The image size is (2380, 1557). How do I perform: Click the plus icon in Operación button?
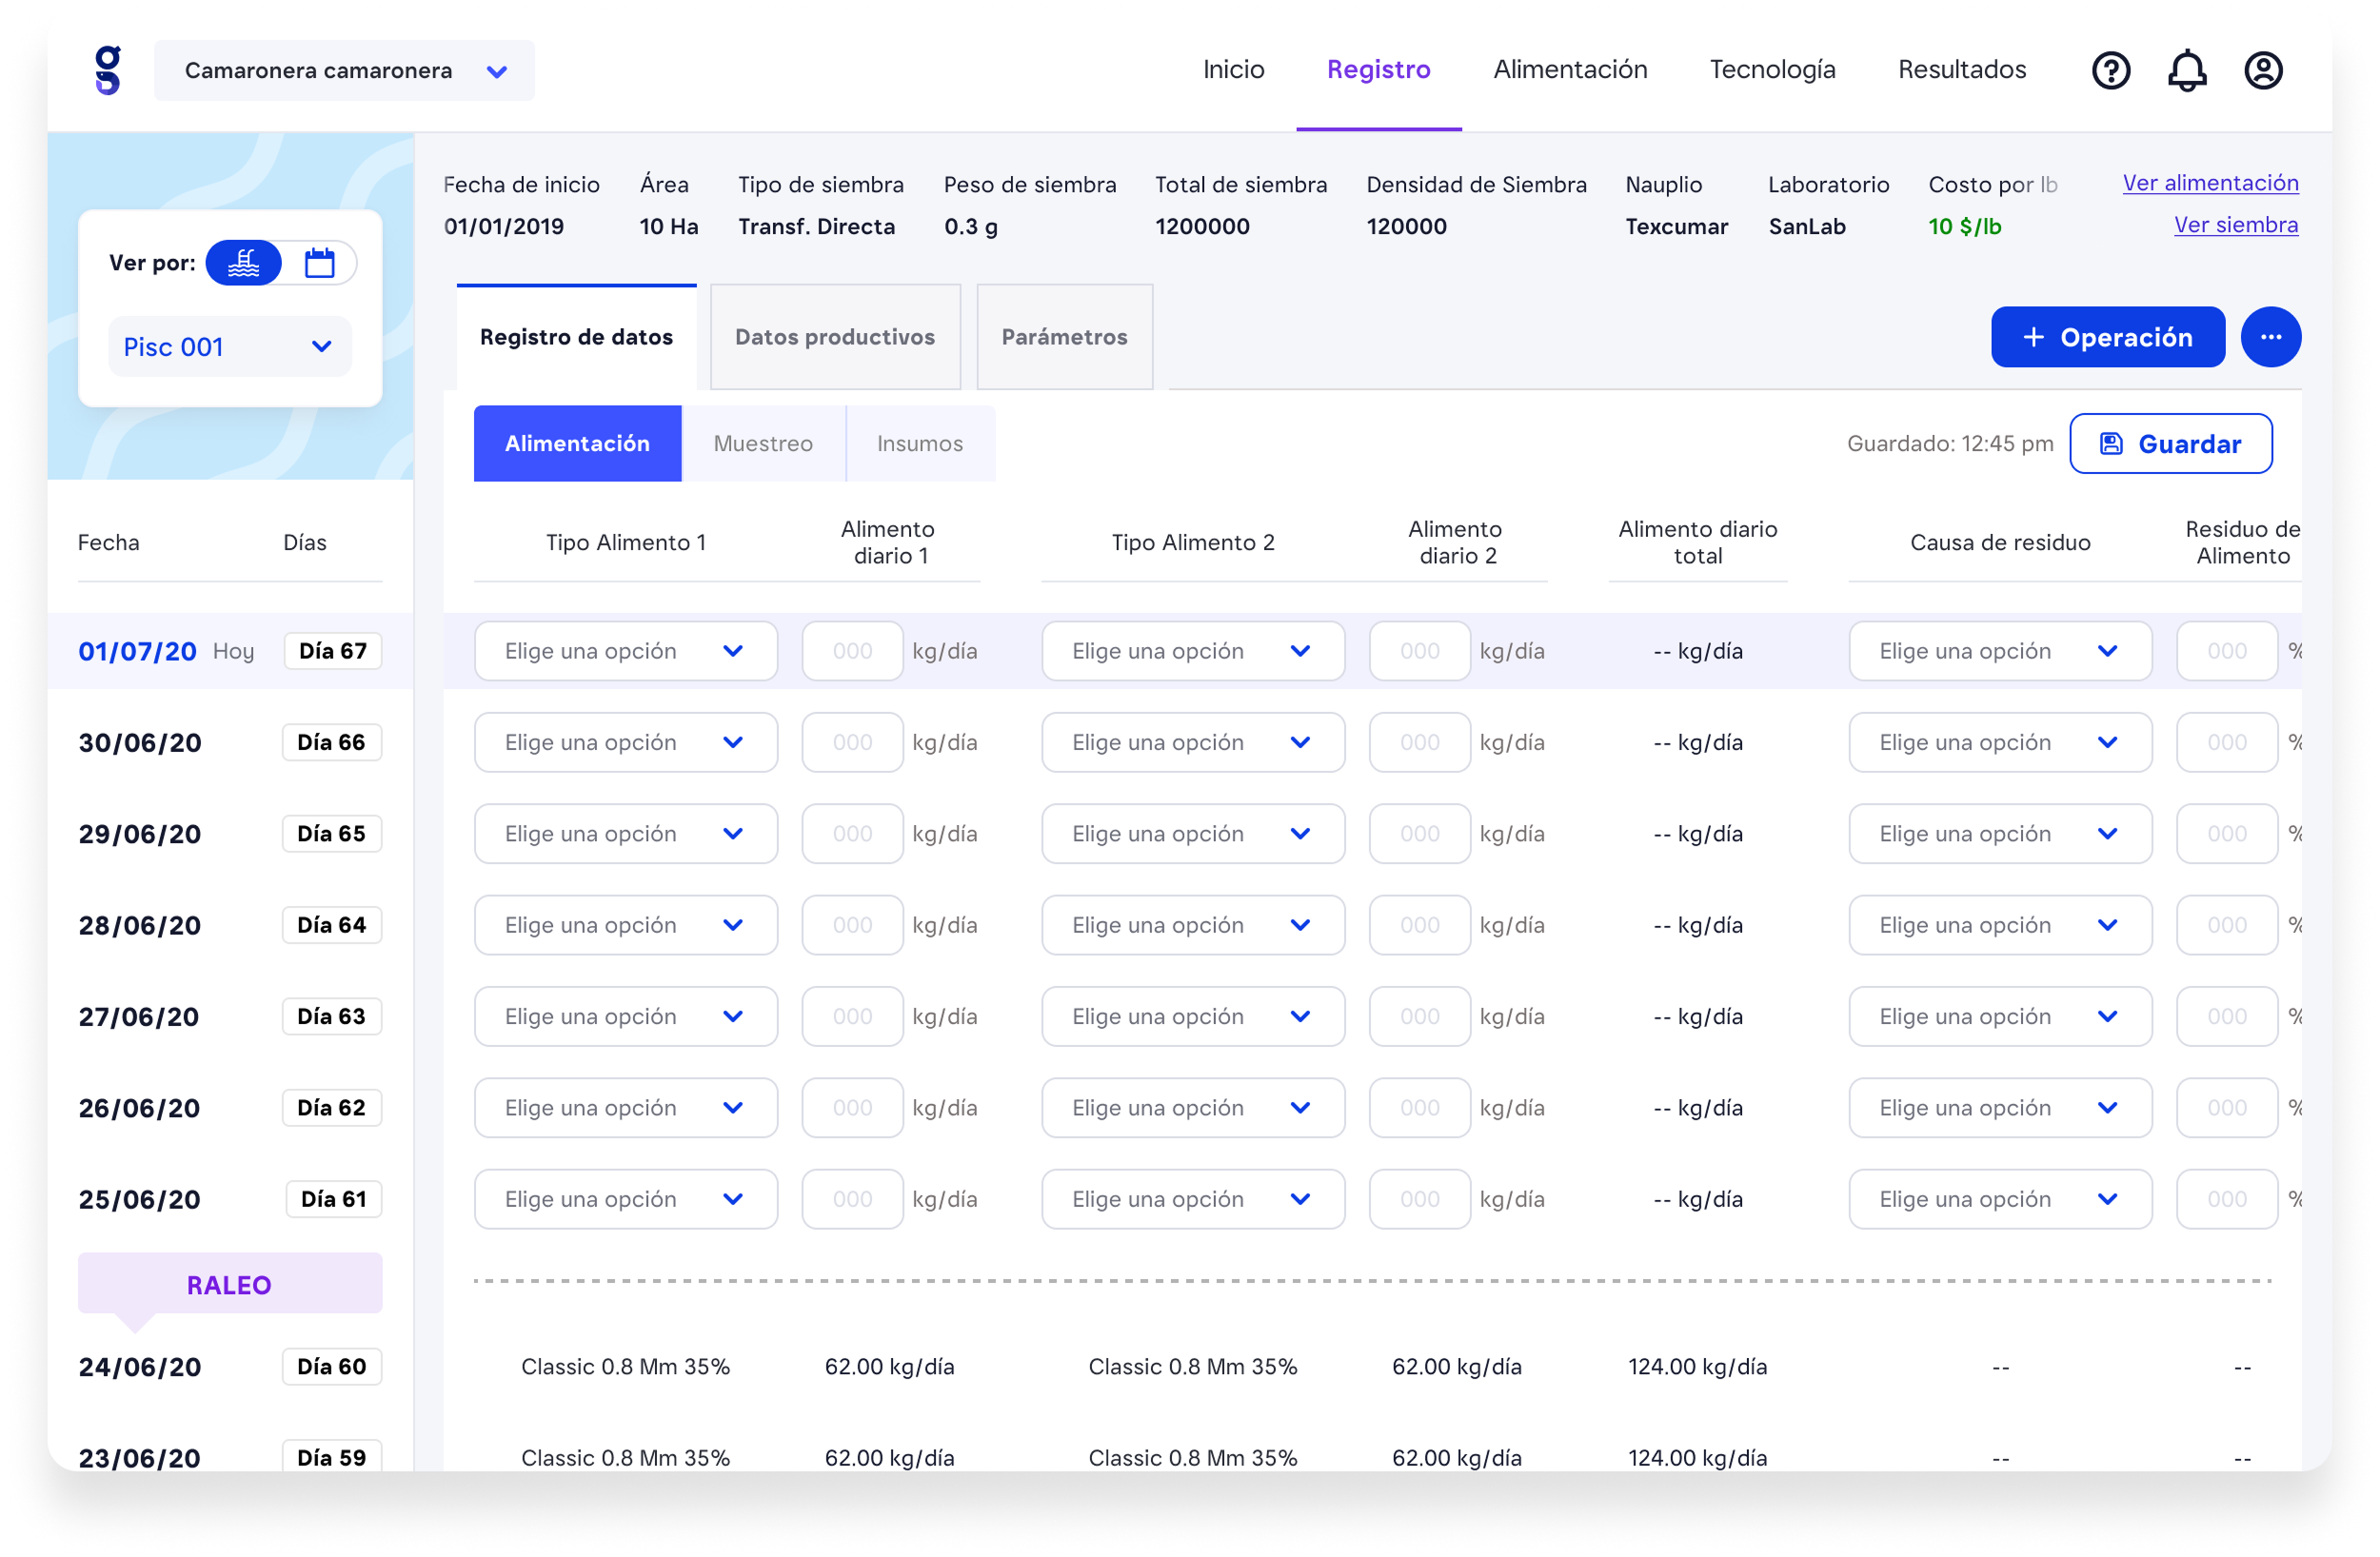point(2033,337)
